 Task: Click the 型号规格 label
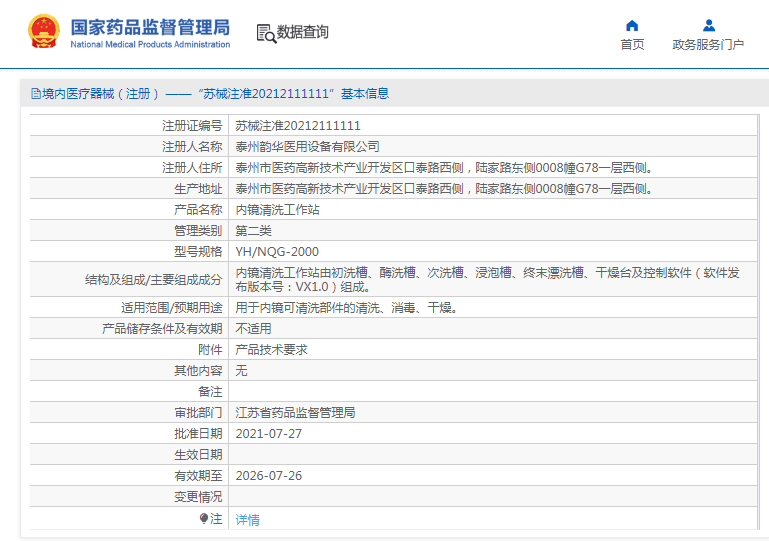click(198, 252)
